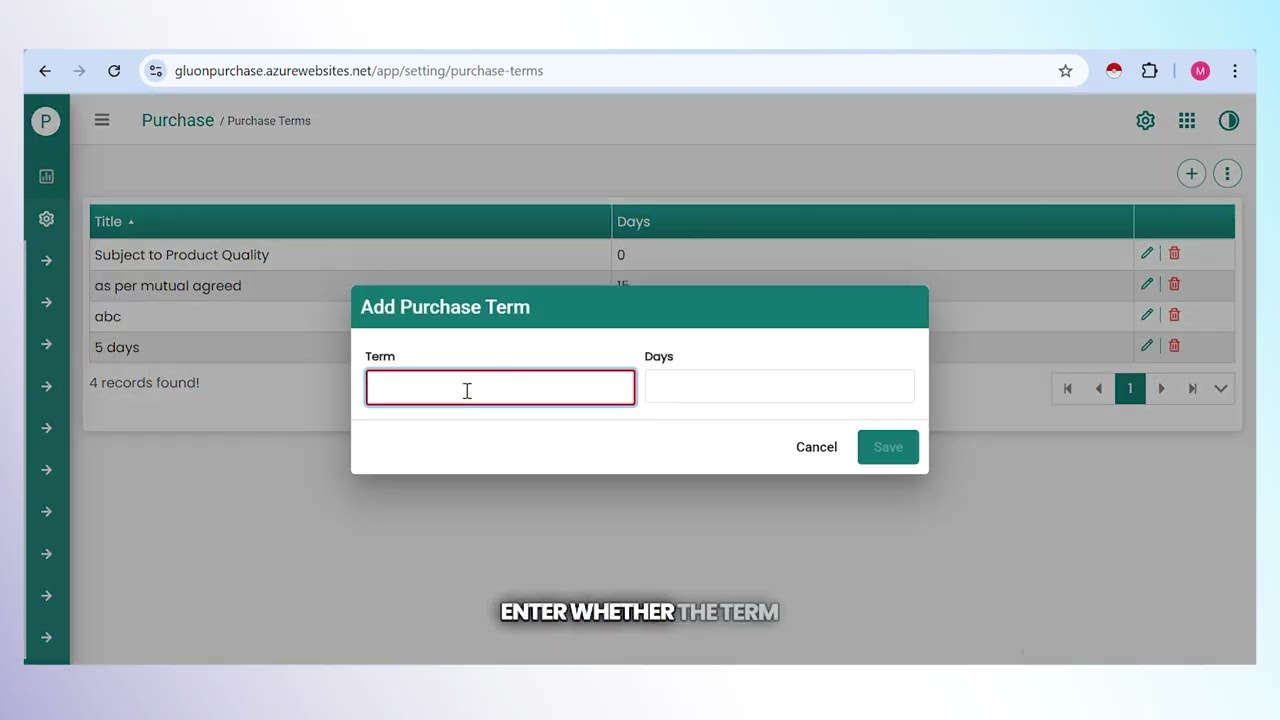Open second arrow item in sidebar
This screenshot has width=1280, height=720.
coord(46,302)
